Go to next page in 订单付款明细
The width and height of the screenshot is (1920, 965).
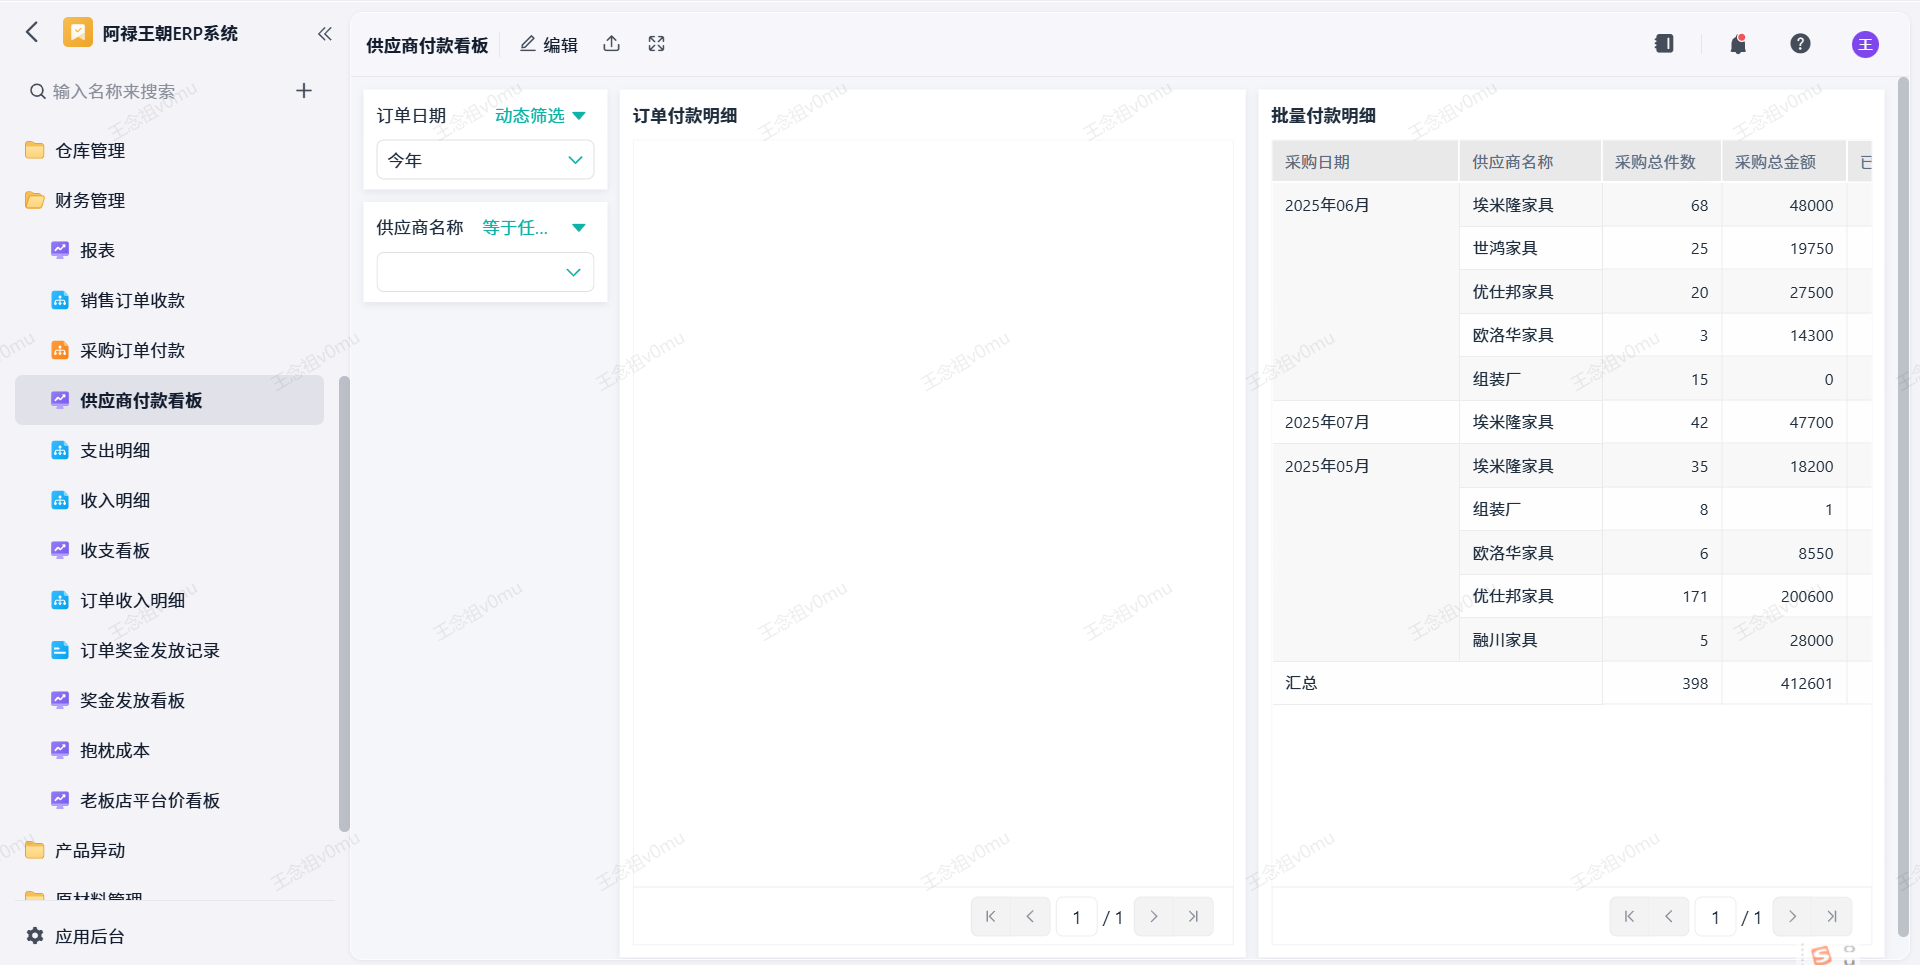[x=1154, y=917]
